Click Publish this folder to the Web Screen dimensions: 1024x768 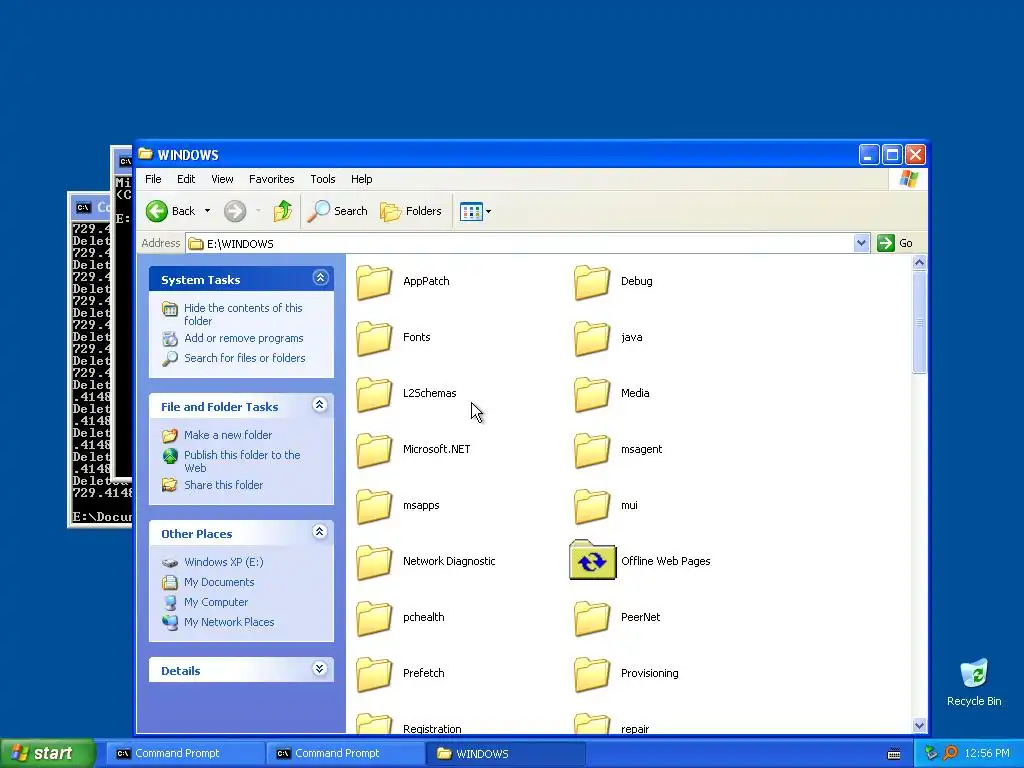click(x=242, y=461)
